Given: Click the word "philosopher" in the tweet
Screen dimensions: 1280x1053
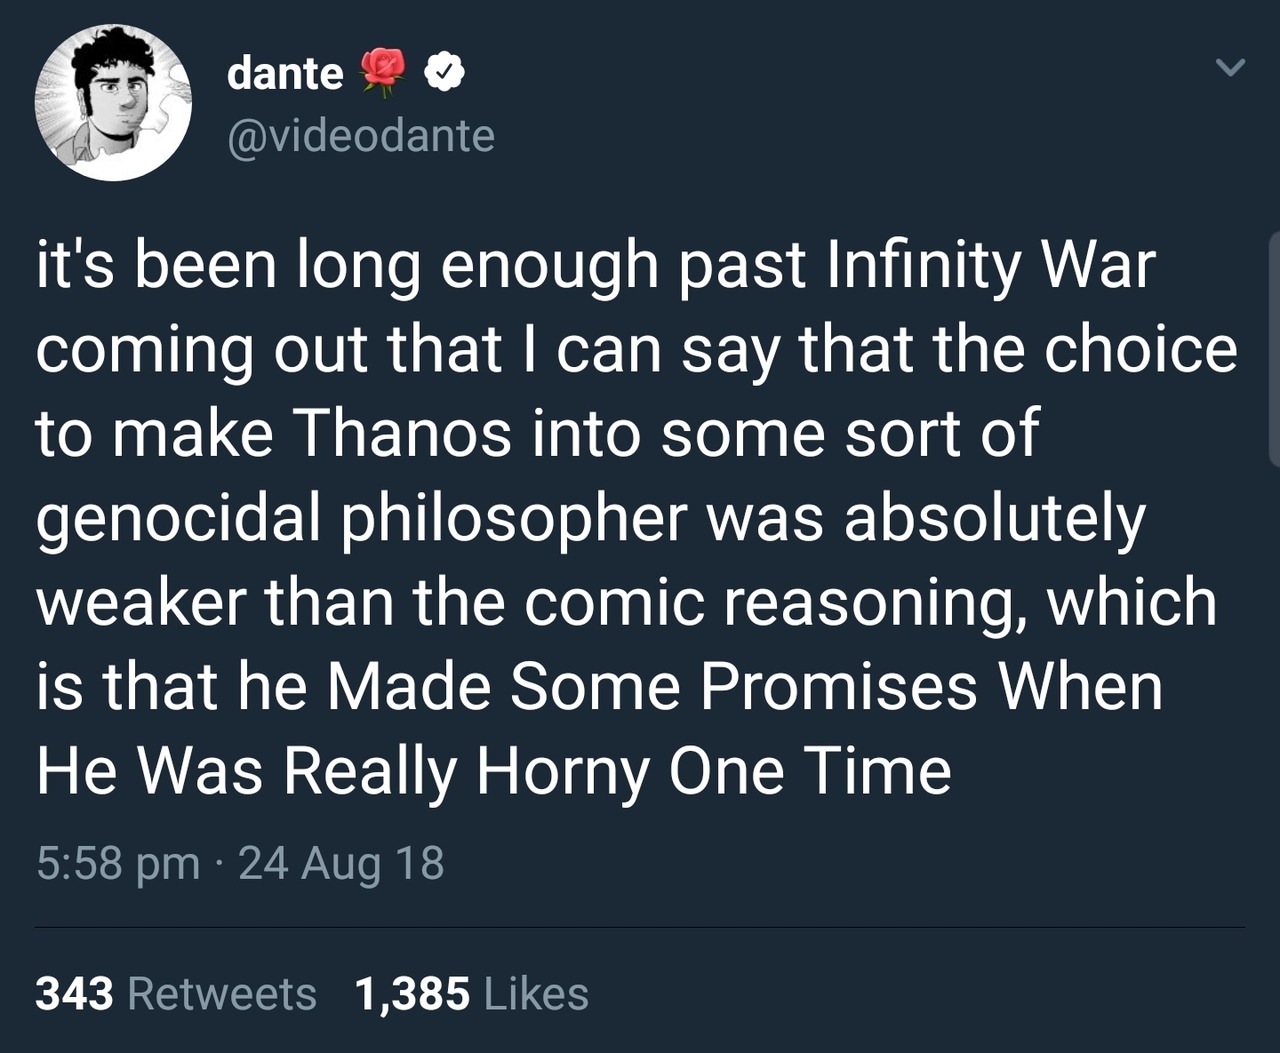Looking at the screenshot, I should 515,519.
